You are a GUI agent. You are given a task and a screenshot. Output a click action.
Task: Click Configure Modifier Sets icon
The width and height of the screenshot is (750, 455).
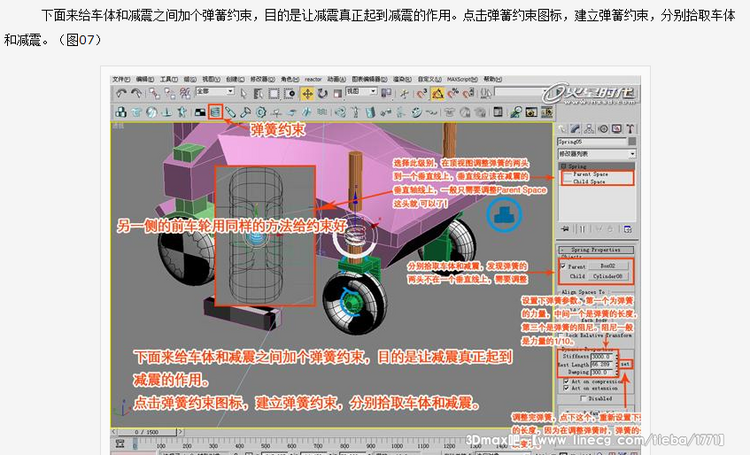(x=628, y=229)
